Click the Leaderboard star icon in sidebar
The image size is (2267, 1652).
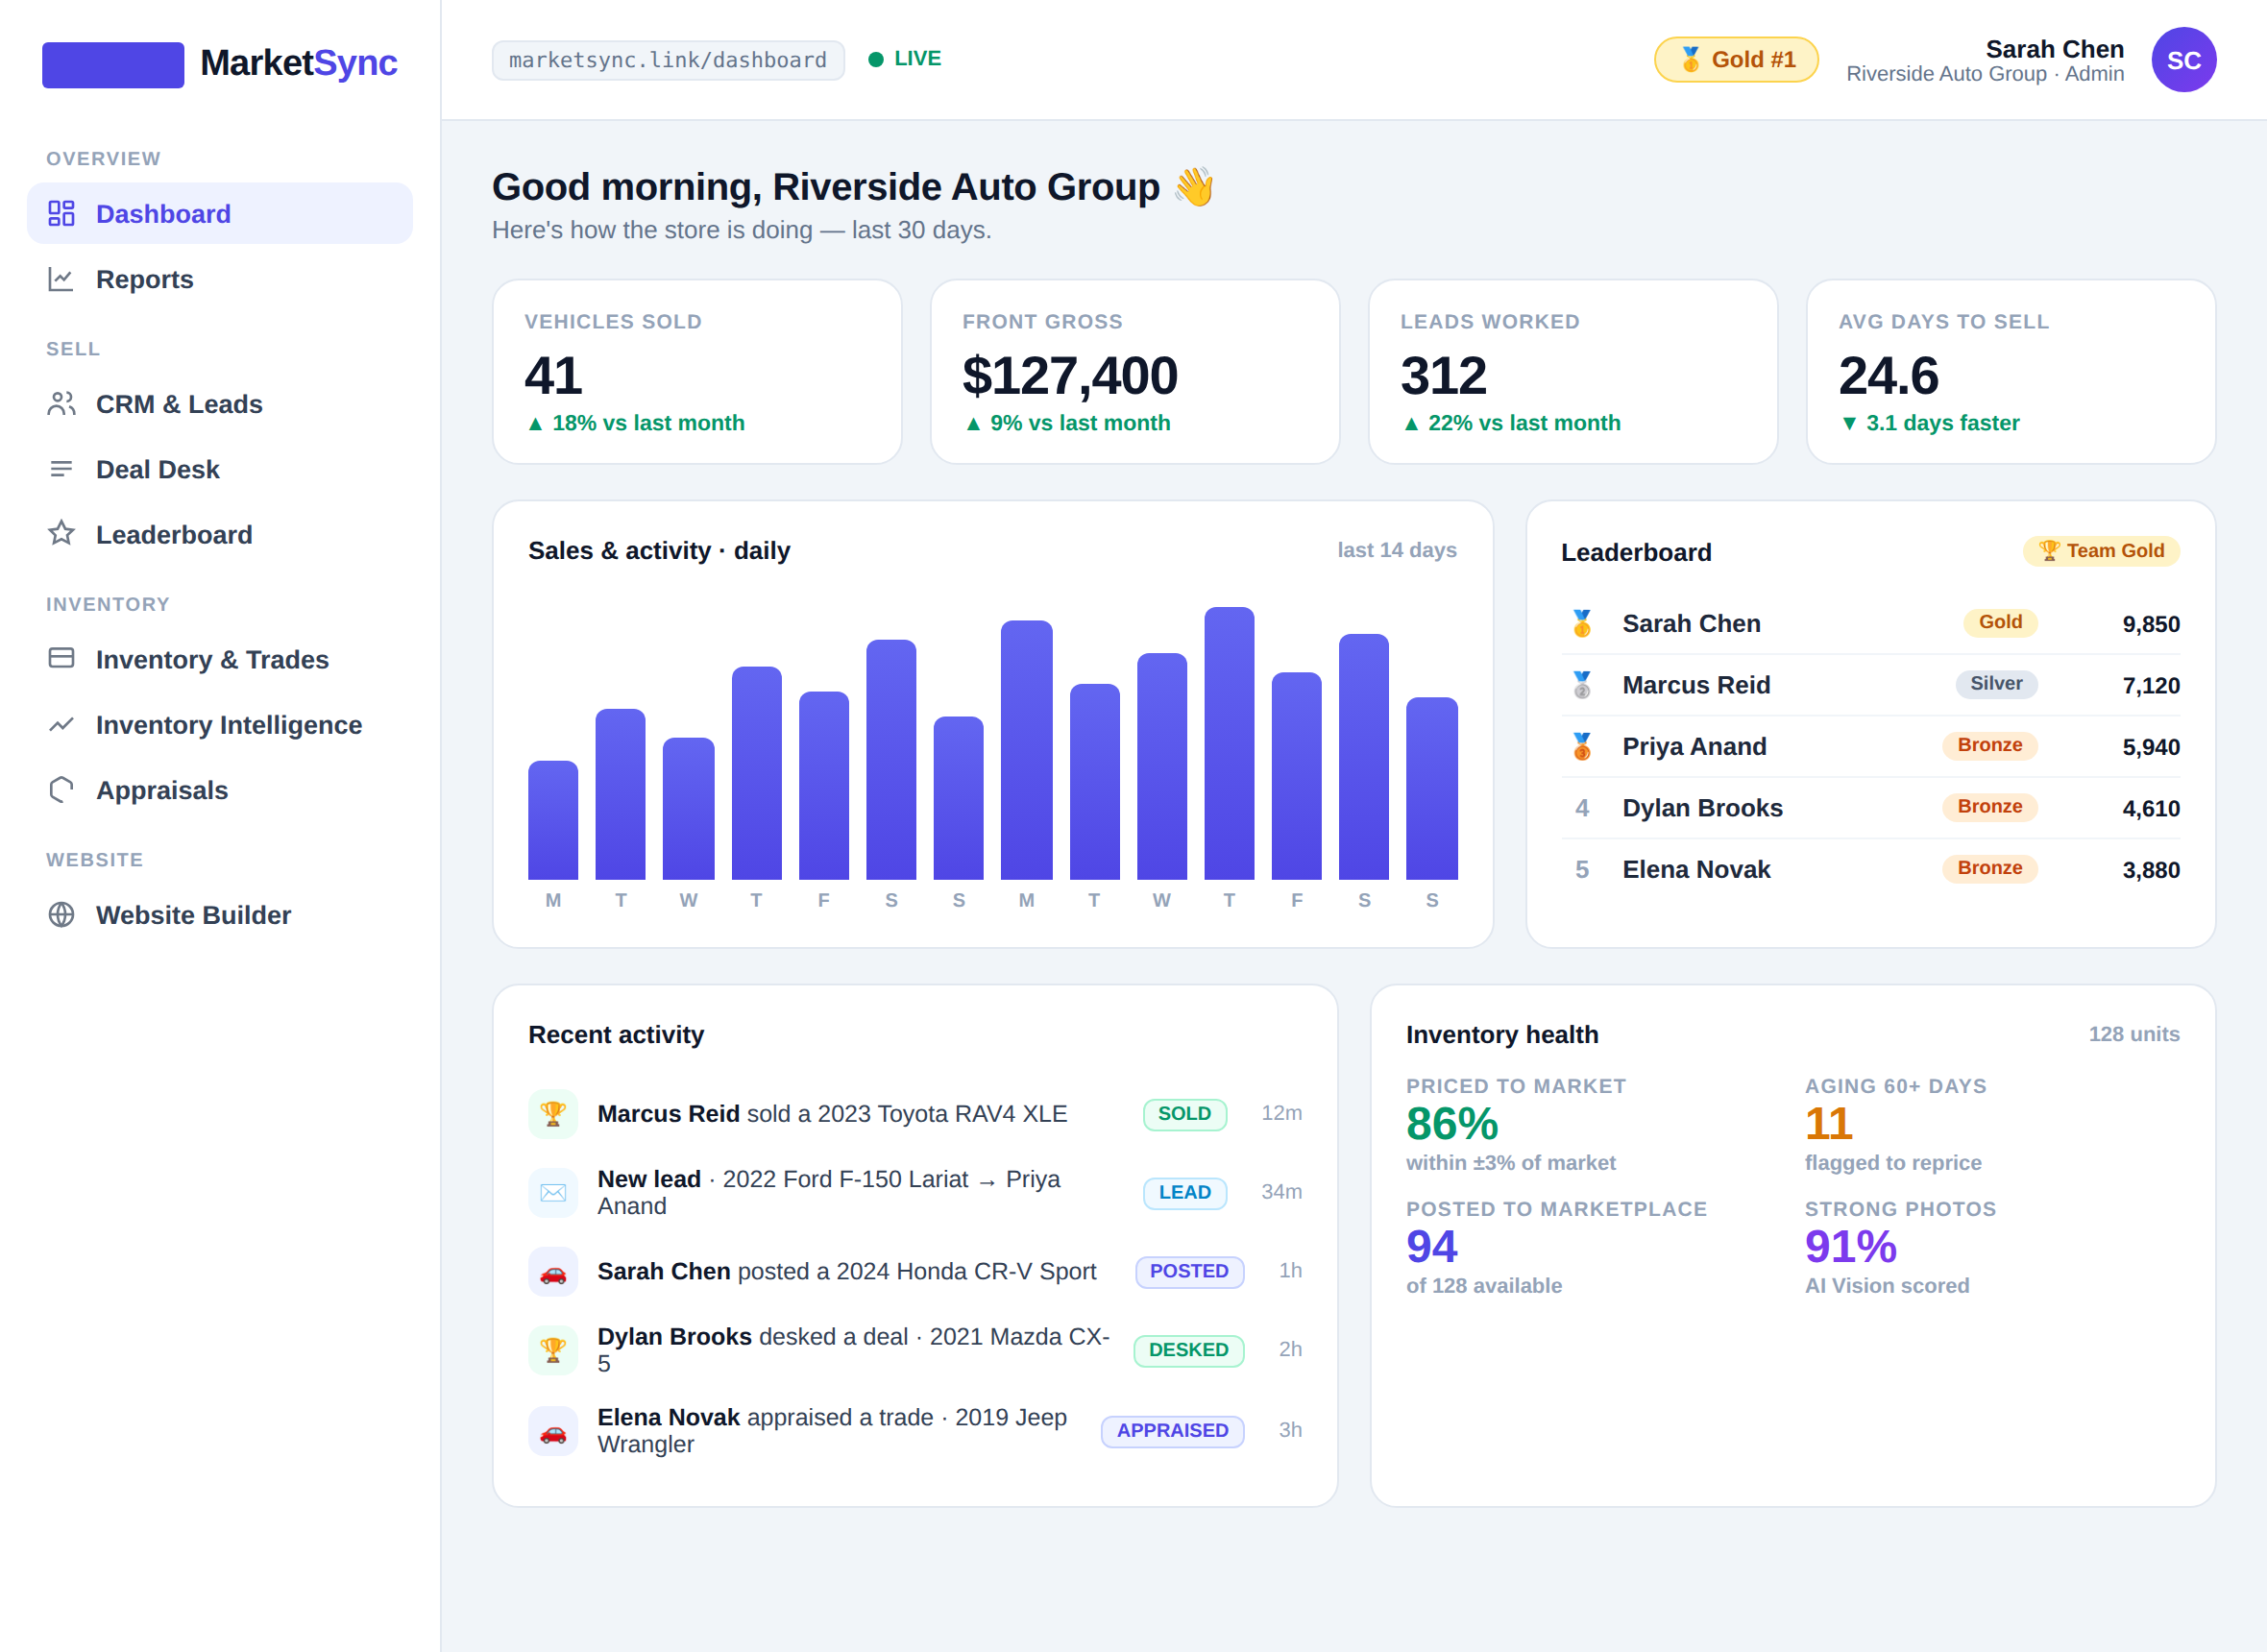pos(61,534)
